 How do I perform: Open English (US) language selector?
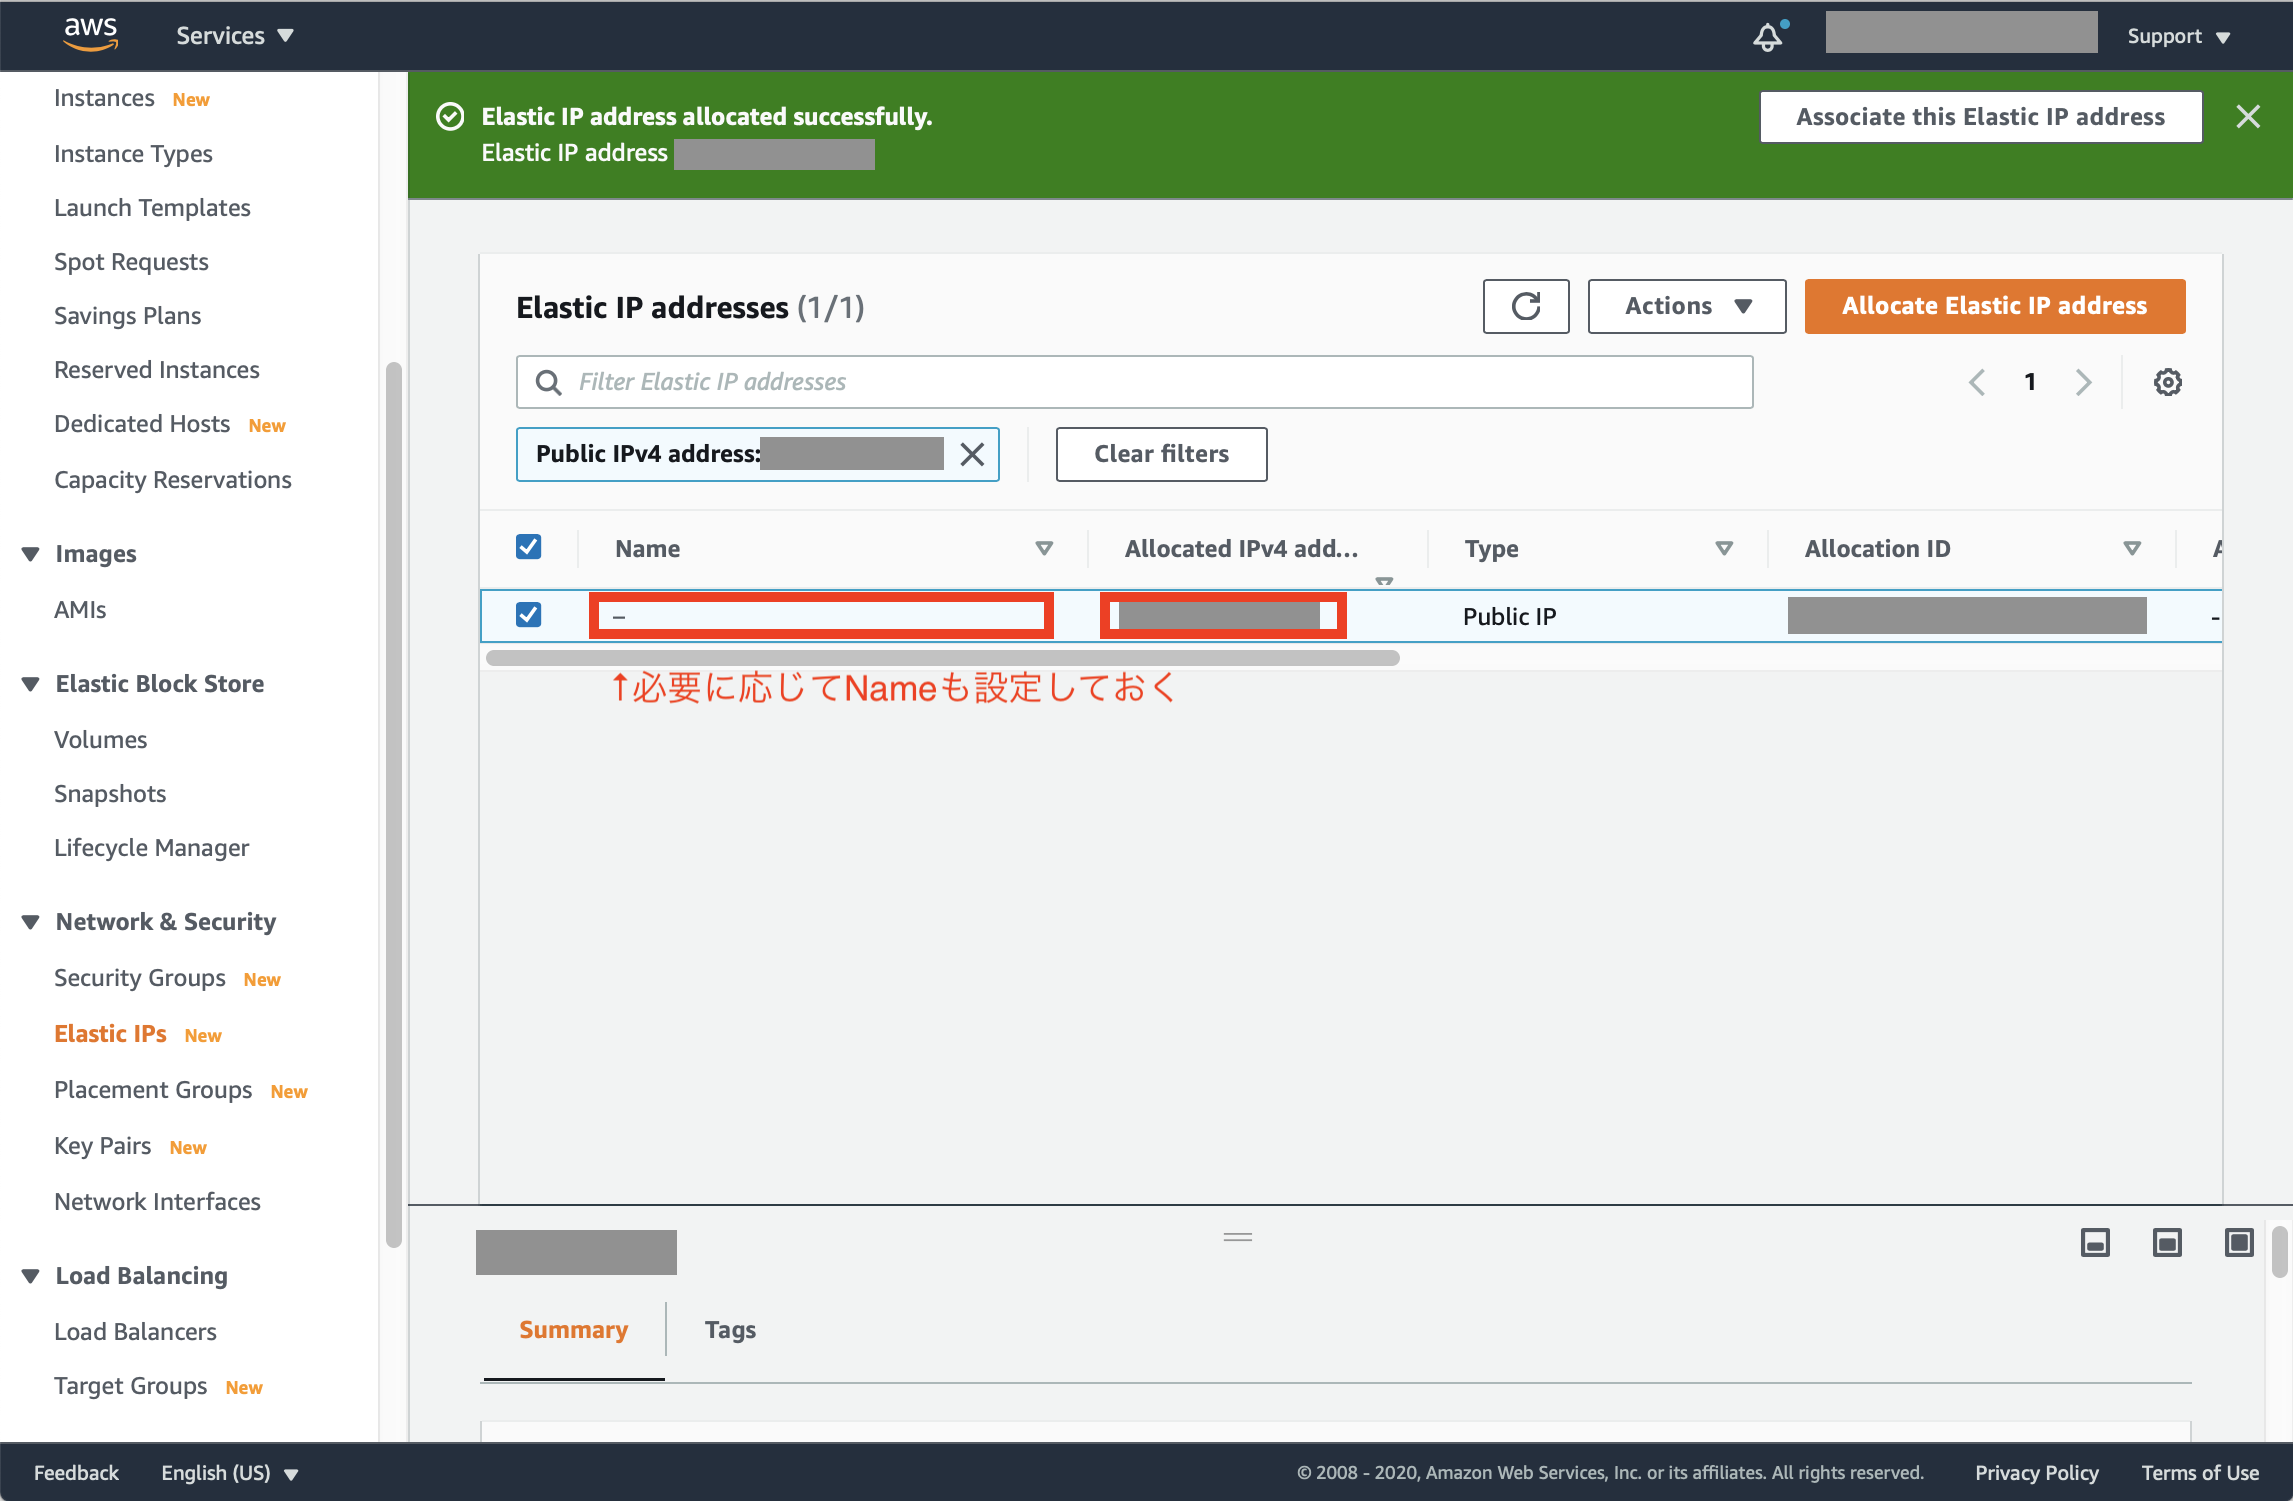230,1473
